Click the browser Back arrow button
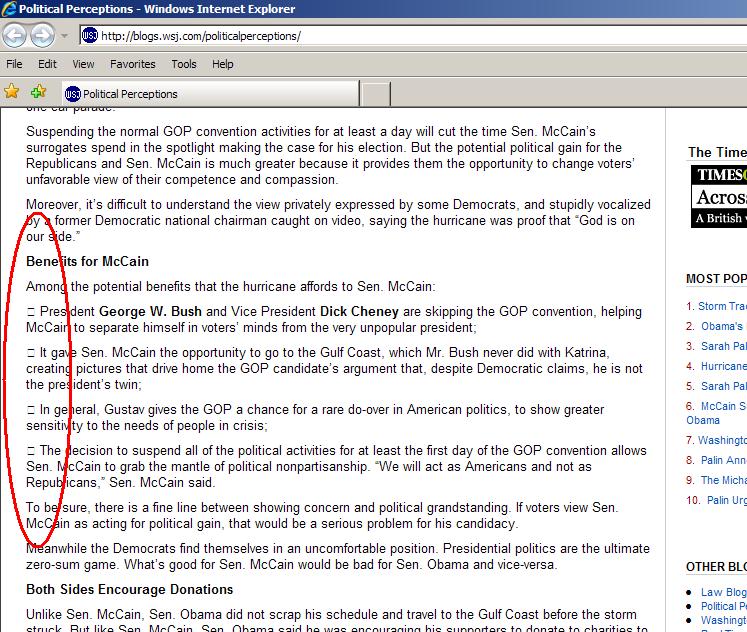 [x=14, y=36]
